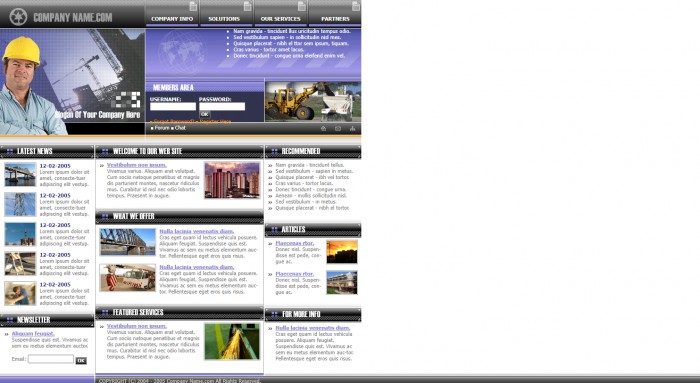
Task: Click the page icon above Solutions
Action: coord(247,6)
